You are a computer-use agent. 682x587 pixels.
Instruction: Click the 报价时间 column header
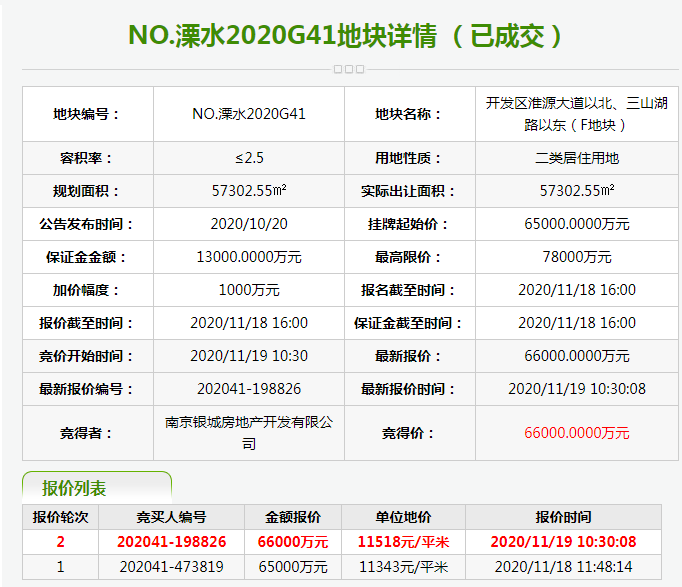coord(564,517)
